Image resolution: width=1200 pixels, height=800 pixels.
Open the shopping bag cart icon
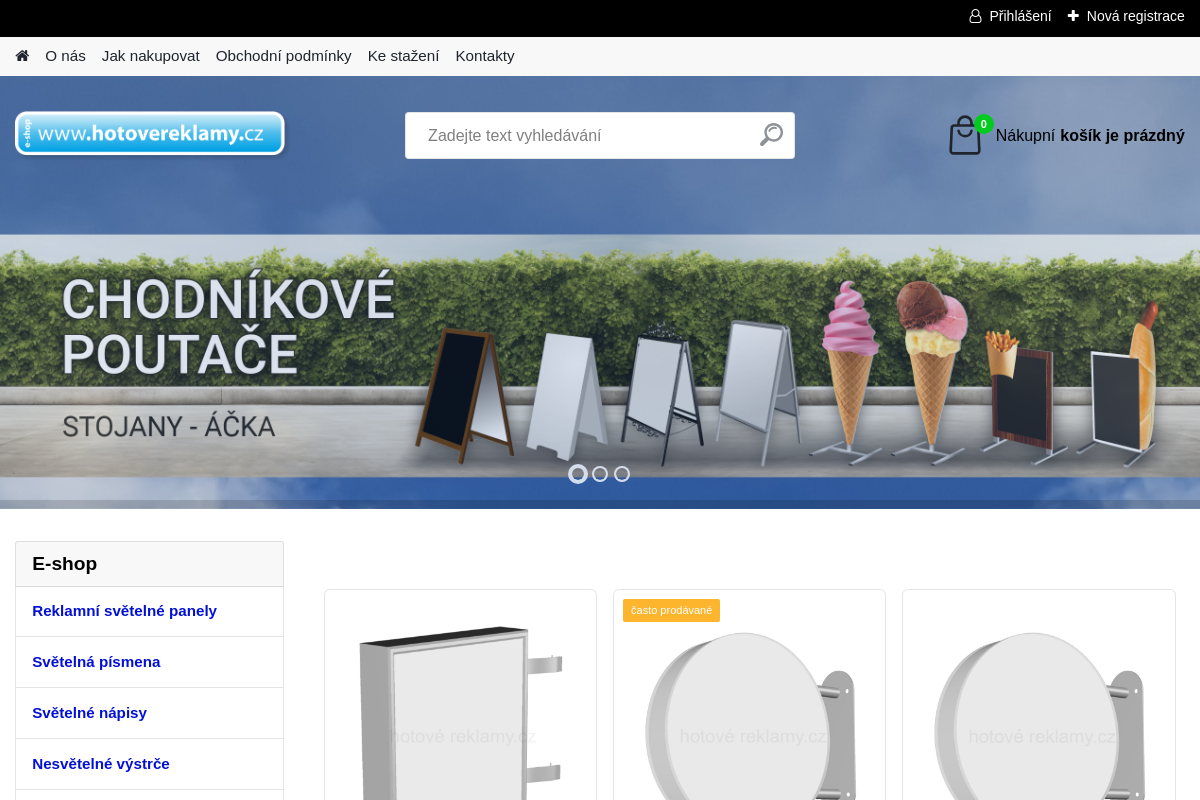coord(965,136)
